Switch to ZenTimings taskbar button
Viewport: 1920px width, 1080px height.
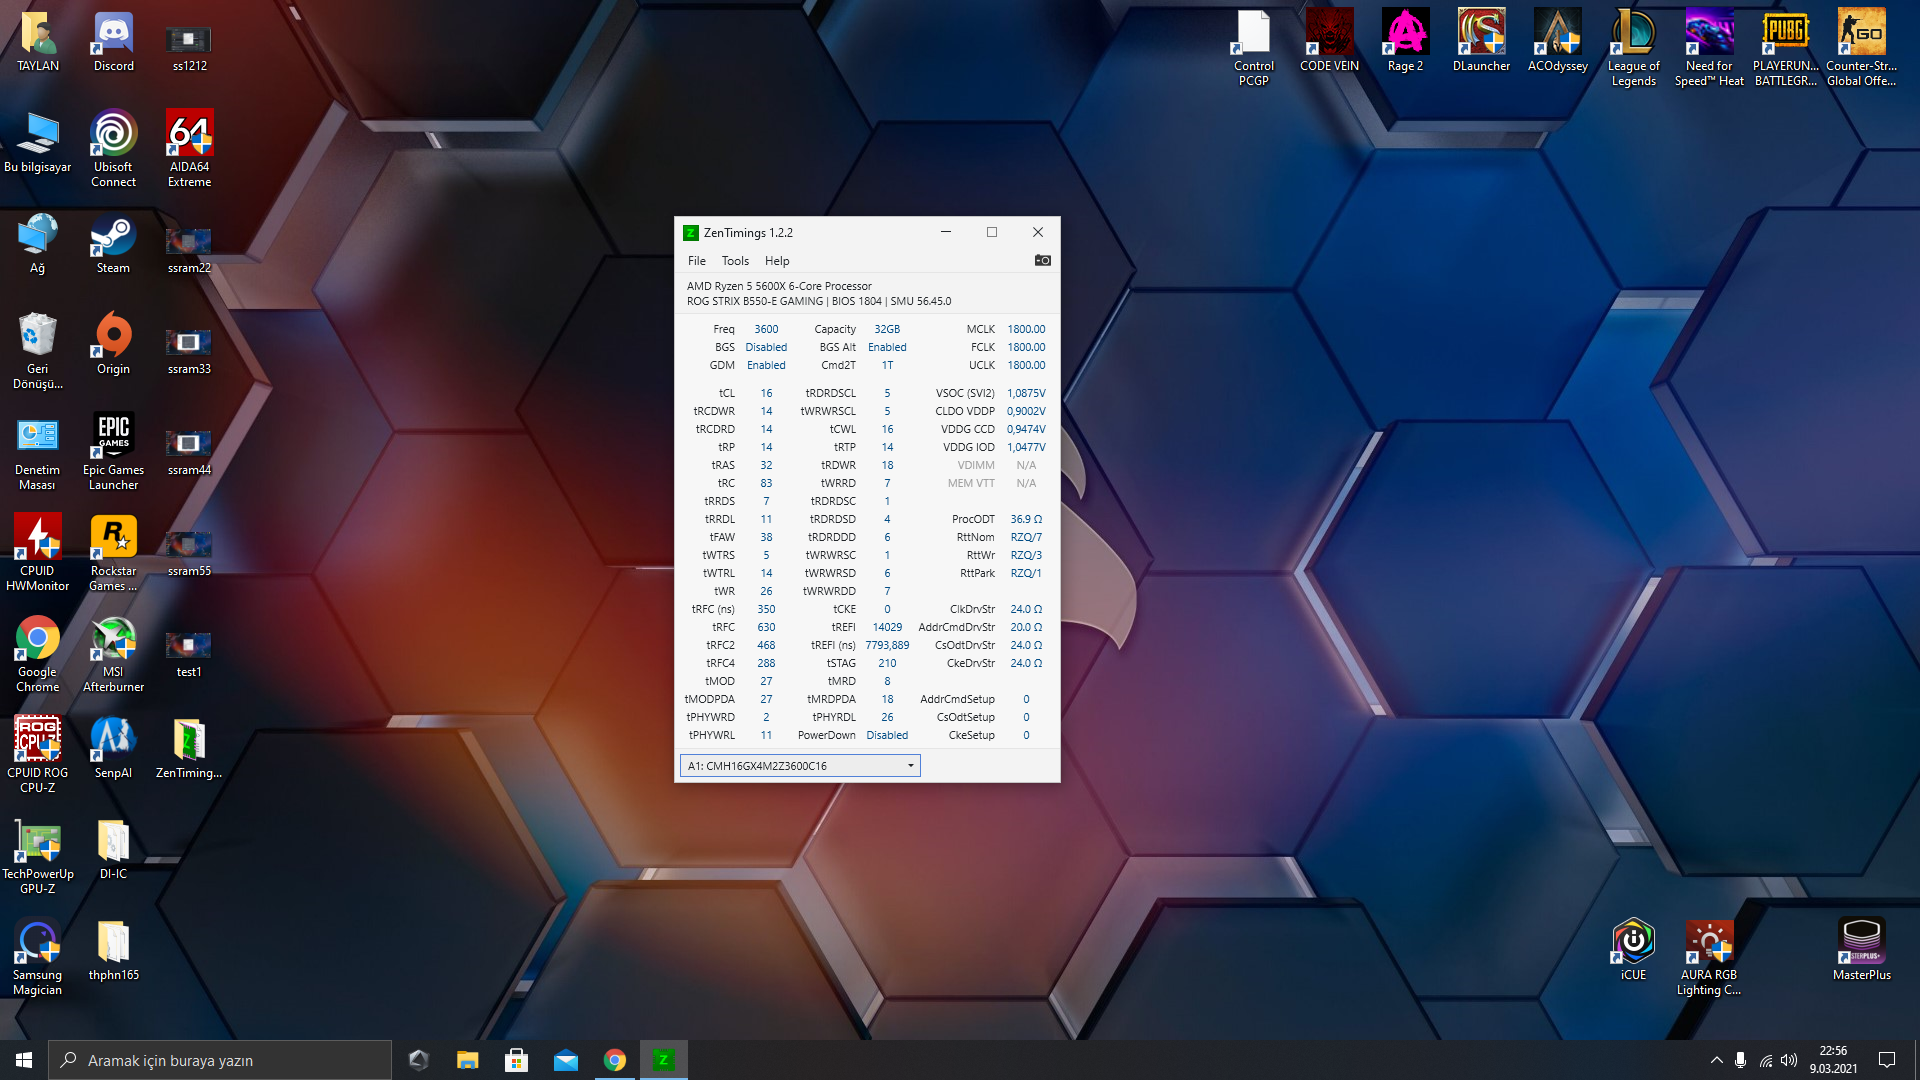coord(664,1060)
